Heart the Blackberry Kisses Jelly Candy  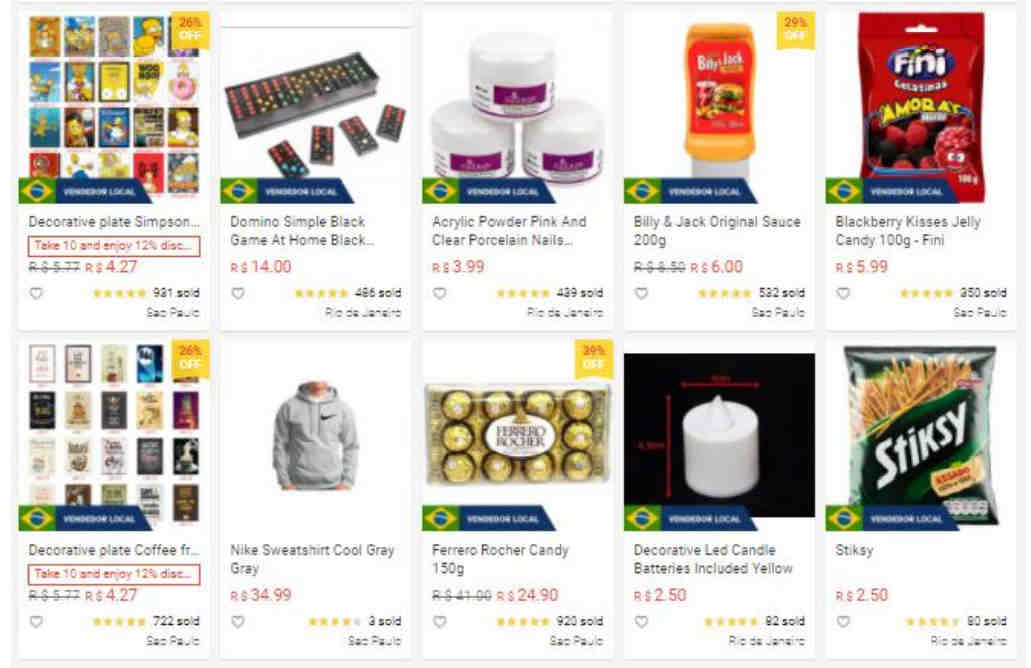tap(844, 293)
